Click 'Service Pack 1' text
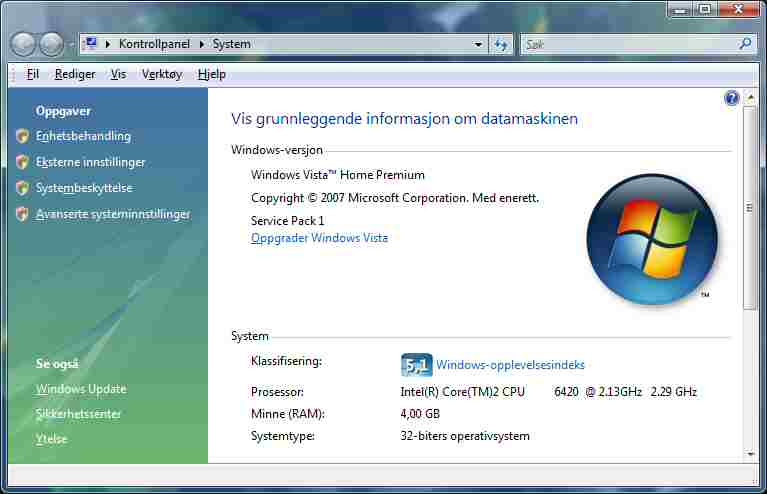Screen dimensions: 767x494 [287, 221]
